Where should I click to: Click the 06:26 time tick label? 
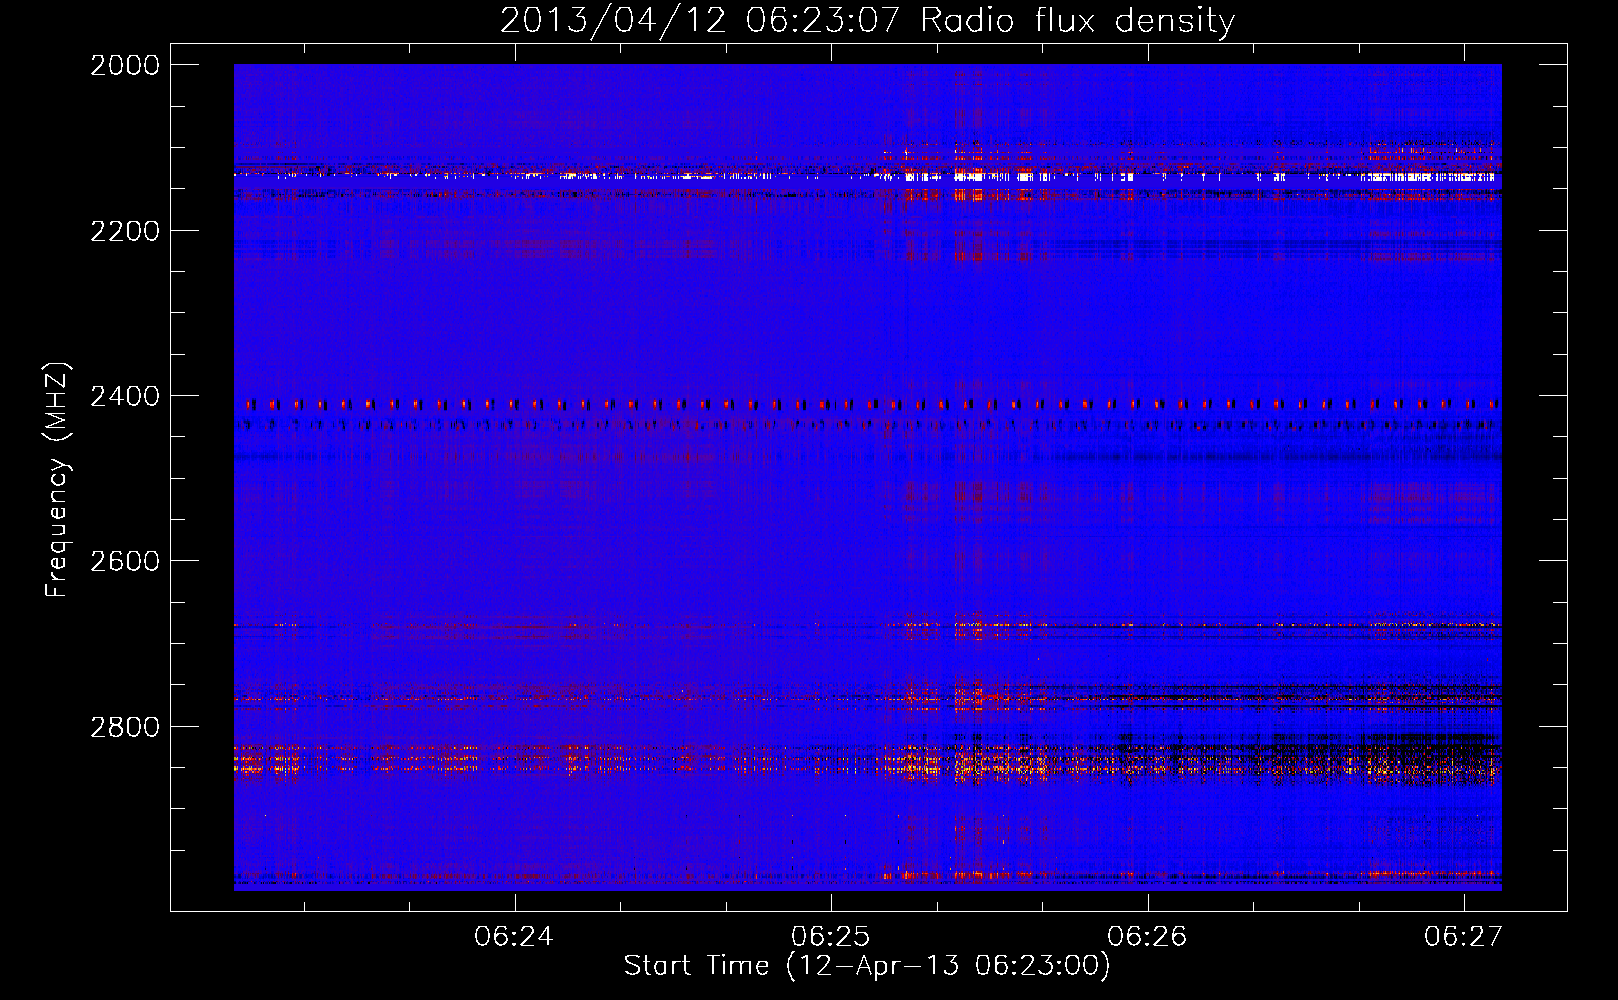click(x=1147, y=937)
